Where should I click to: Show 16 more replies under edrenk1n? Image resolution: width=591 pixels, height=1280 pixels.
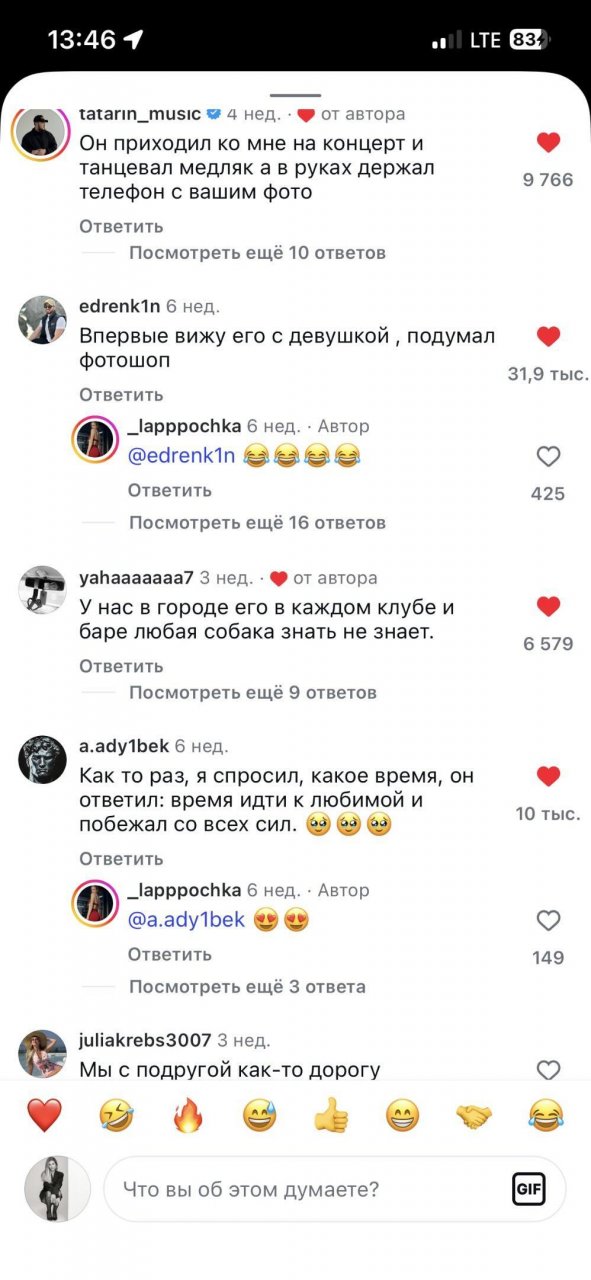point(257,523)
